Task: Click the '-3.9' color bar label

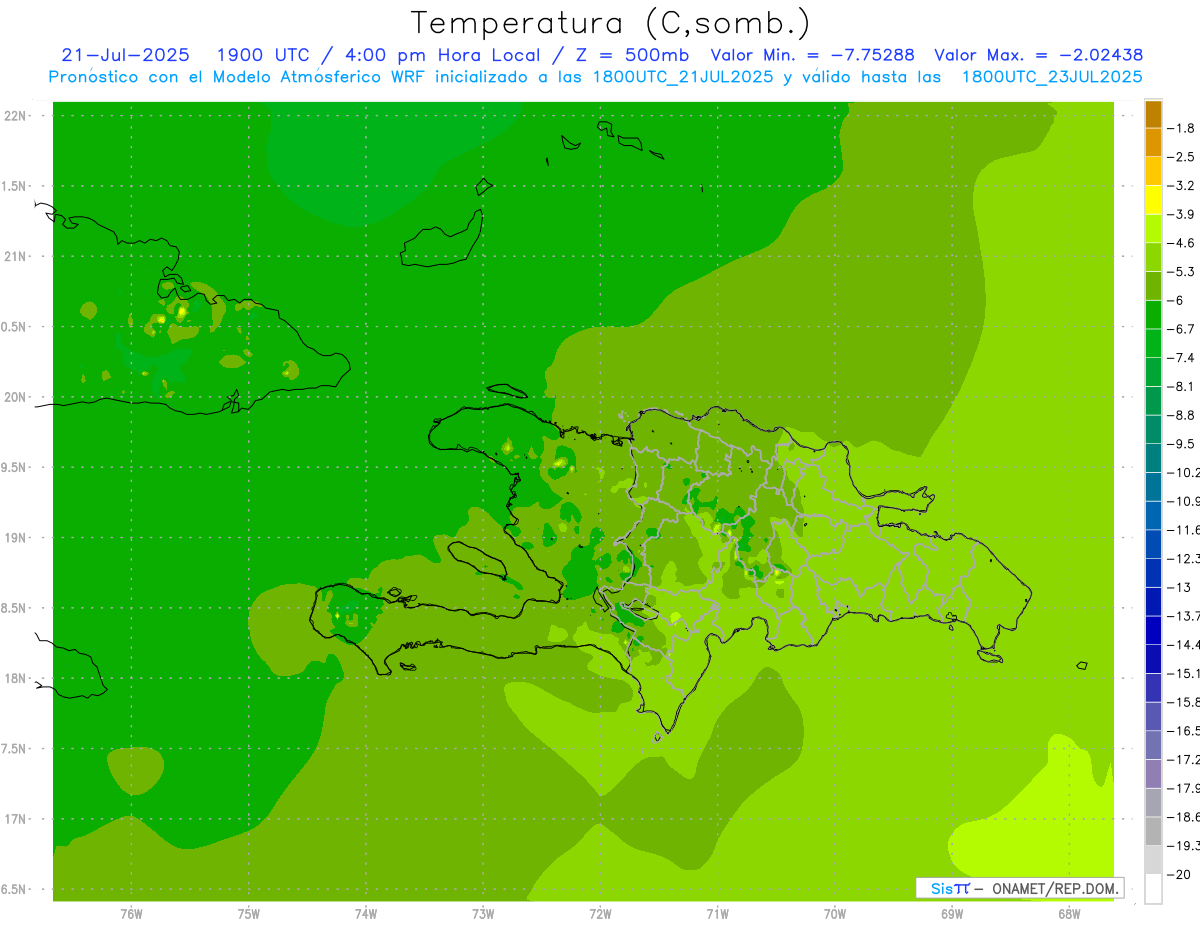Action: click(x=1182, y=215)
